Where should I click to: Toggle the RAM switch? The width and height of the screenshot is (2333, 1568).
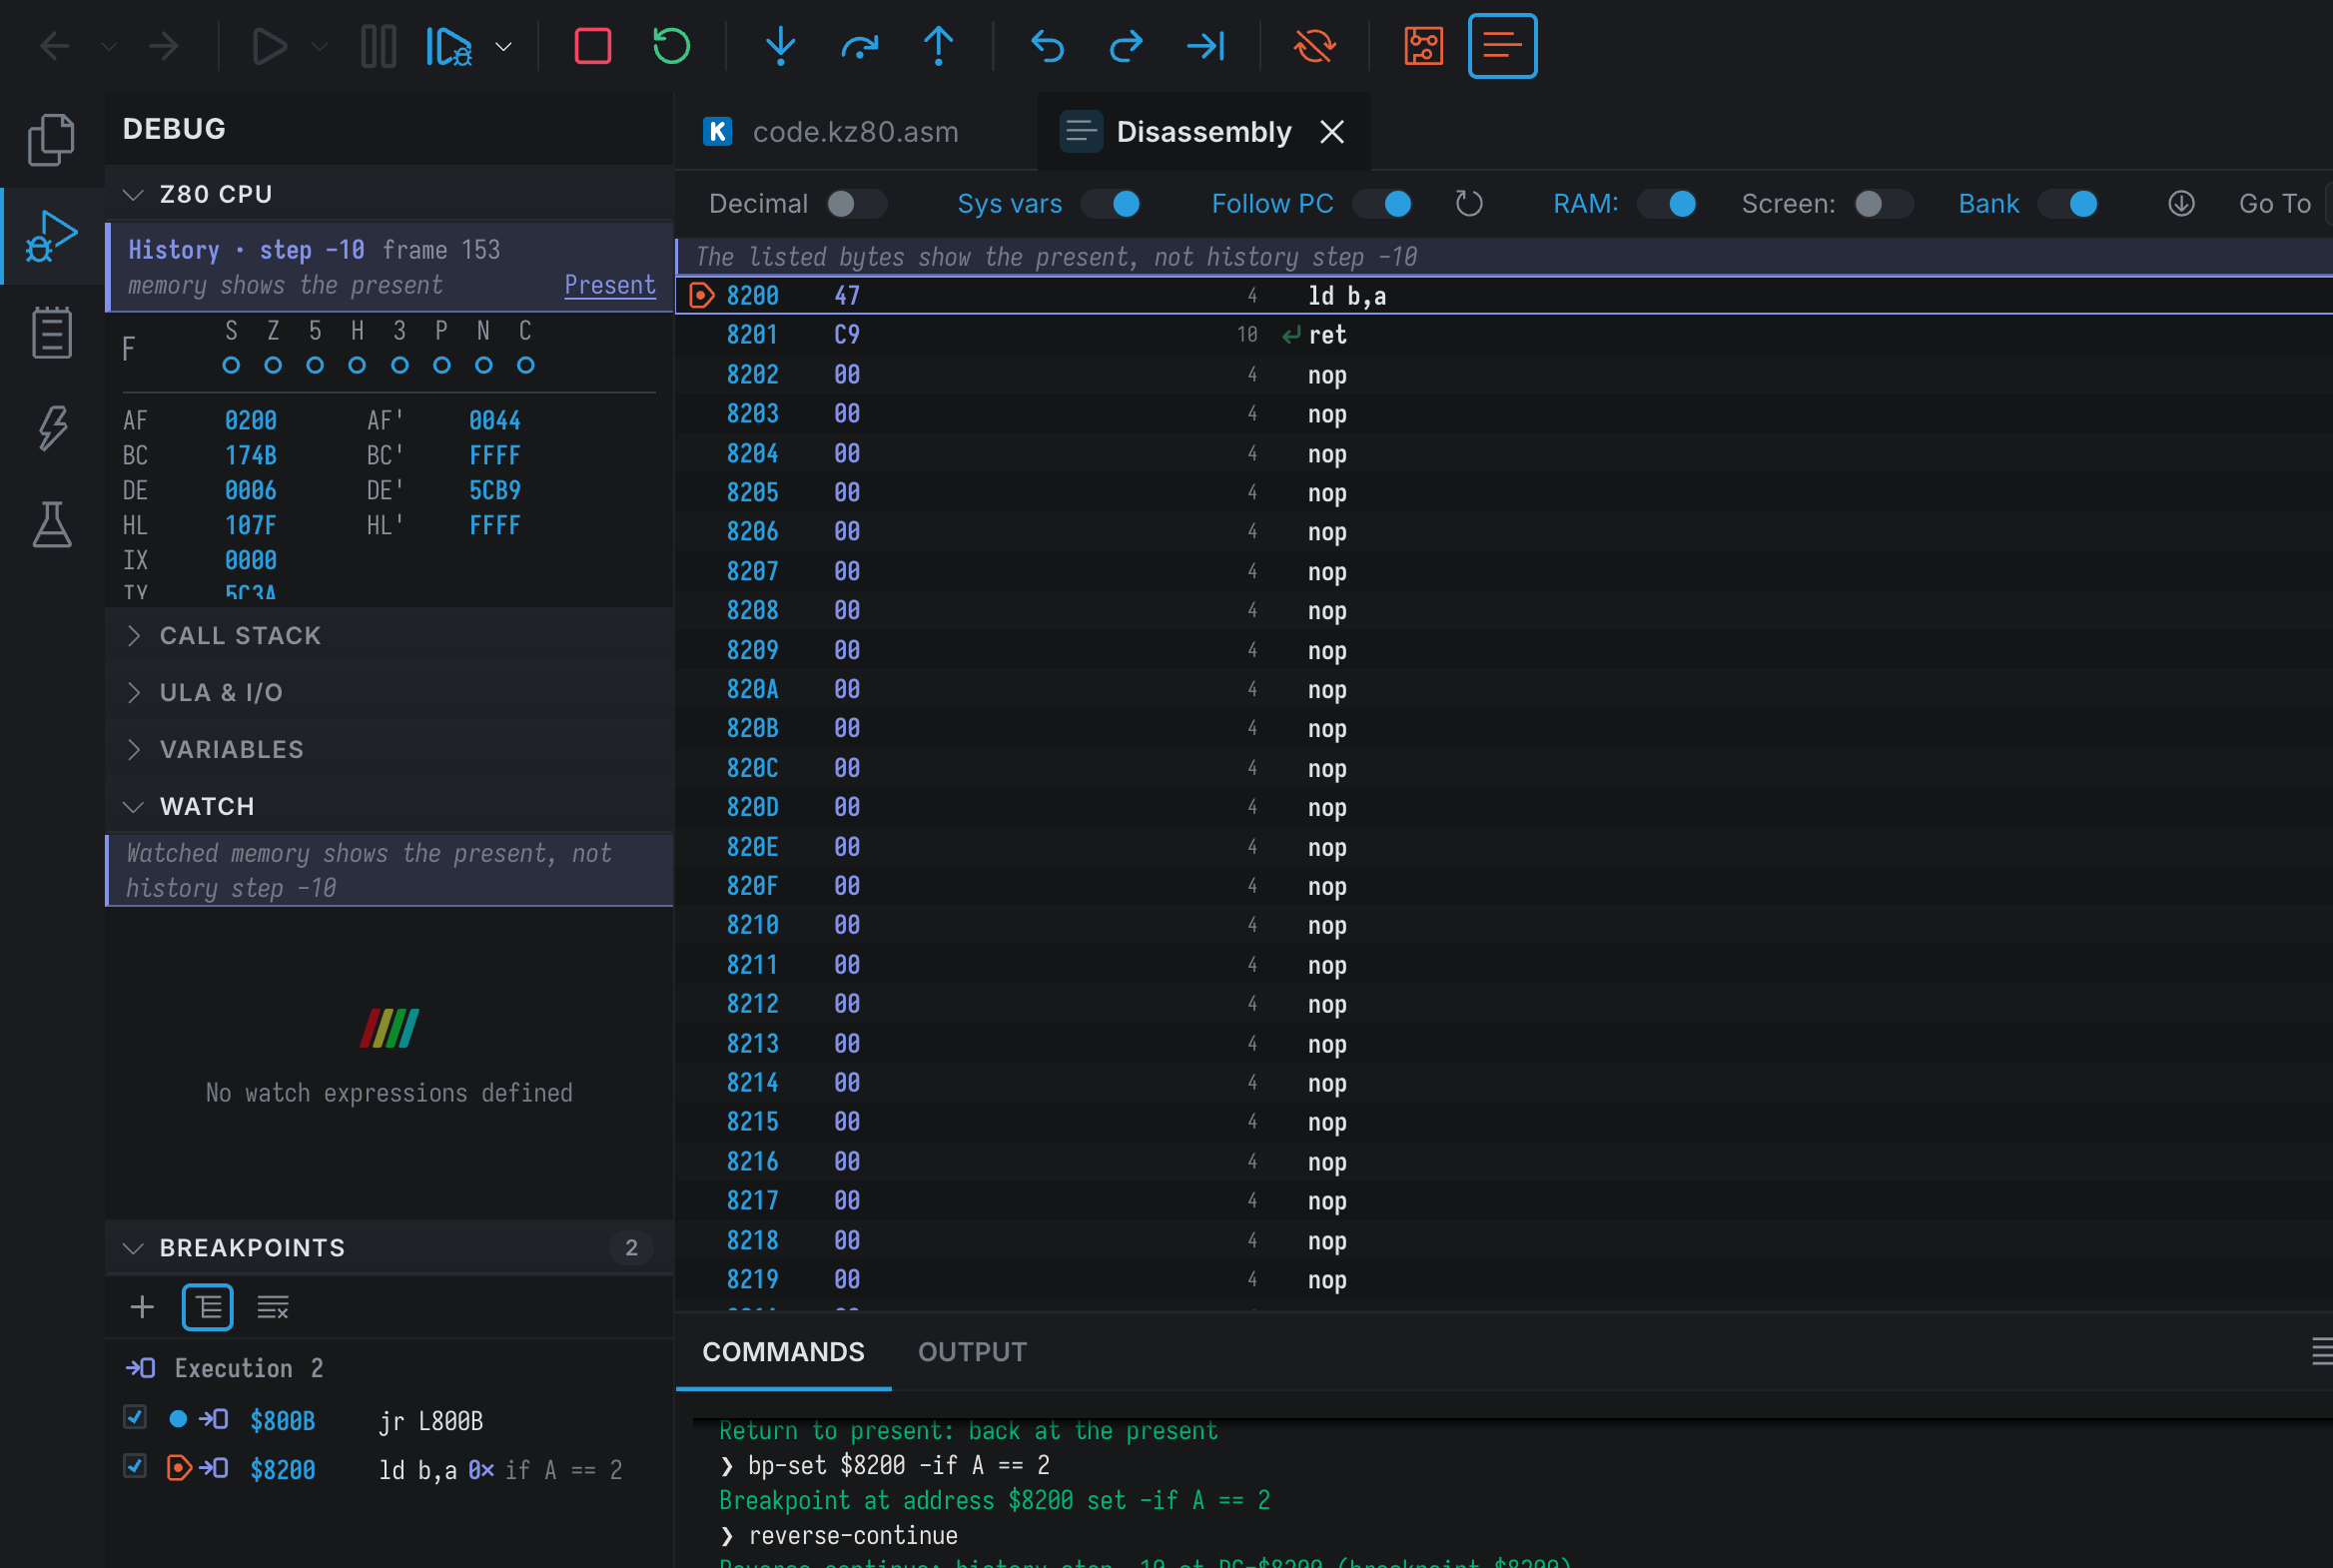click(x=1667, y=204)
